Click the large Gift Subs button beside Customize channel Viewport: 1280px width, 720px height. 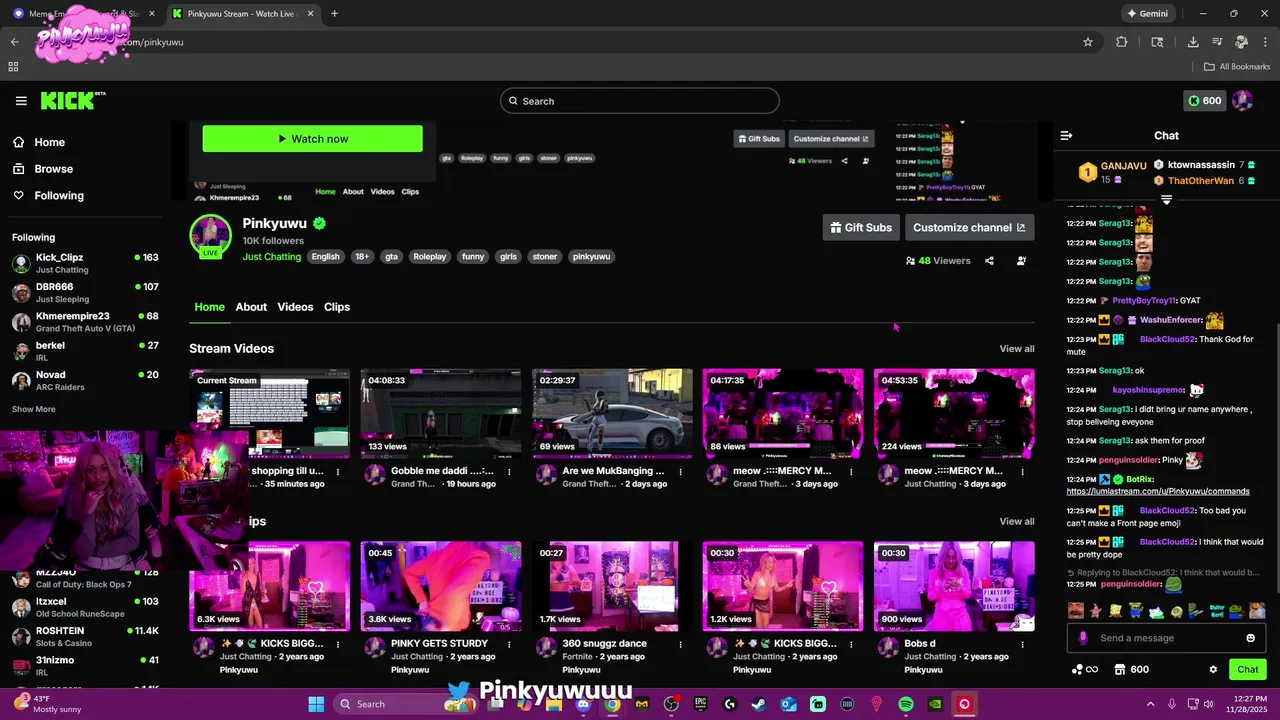861,227
